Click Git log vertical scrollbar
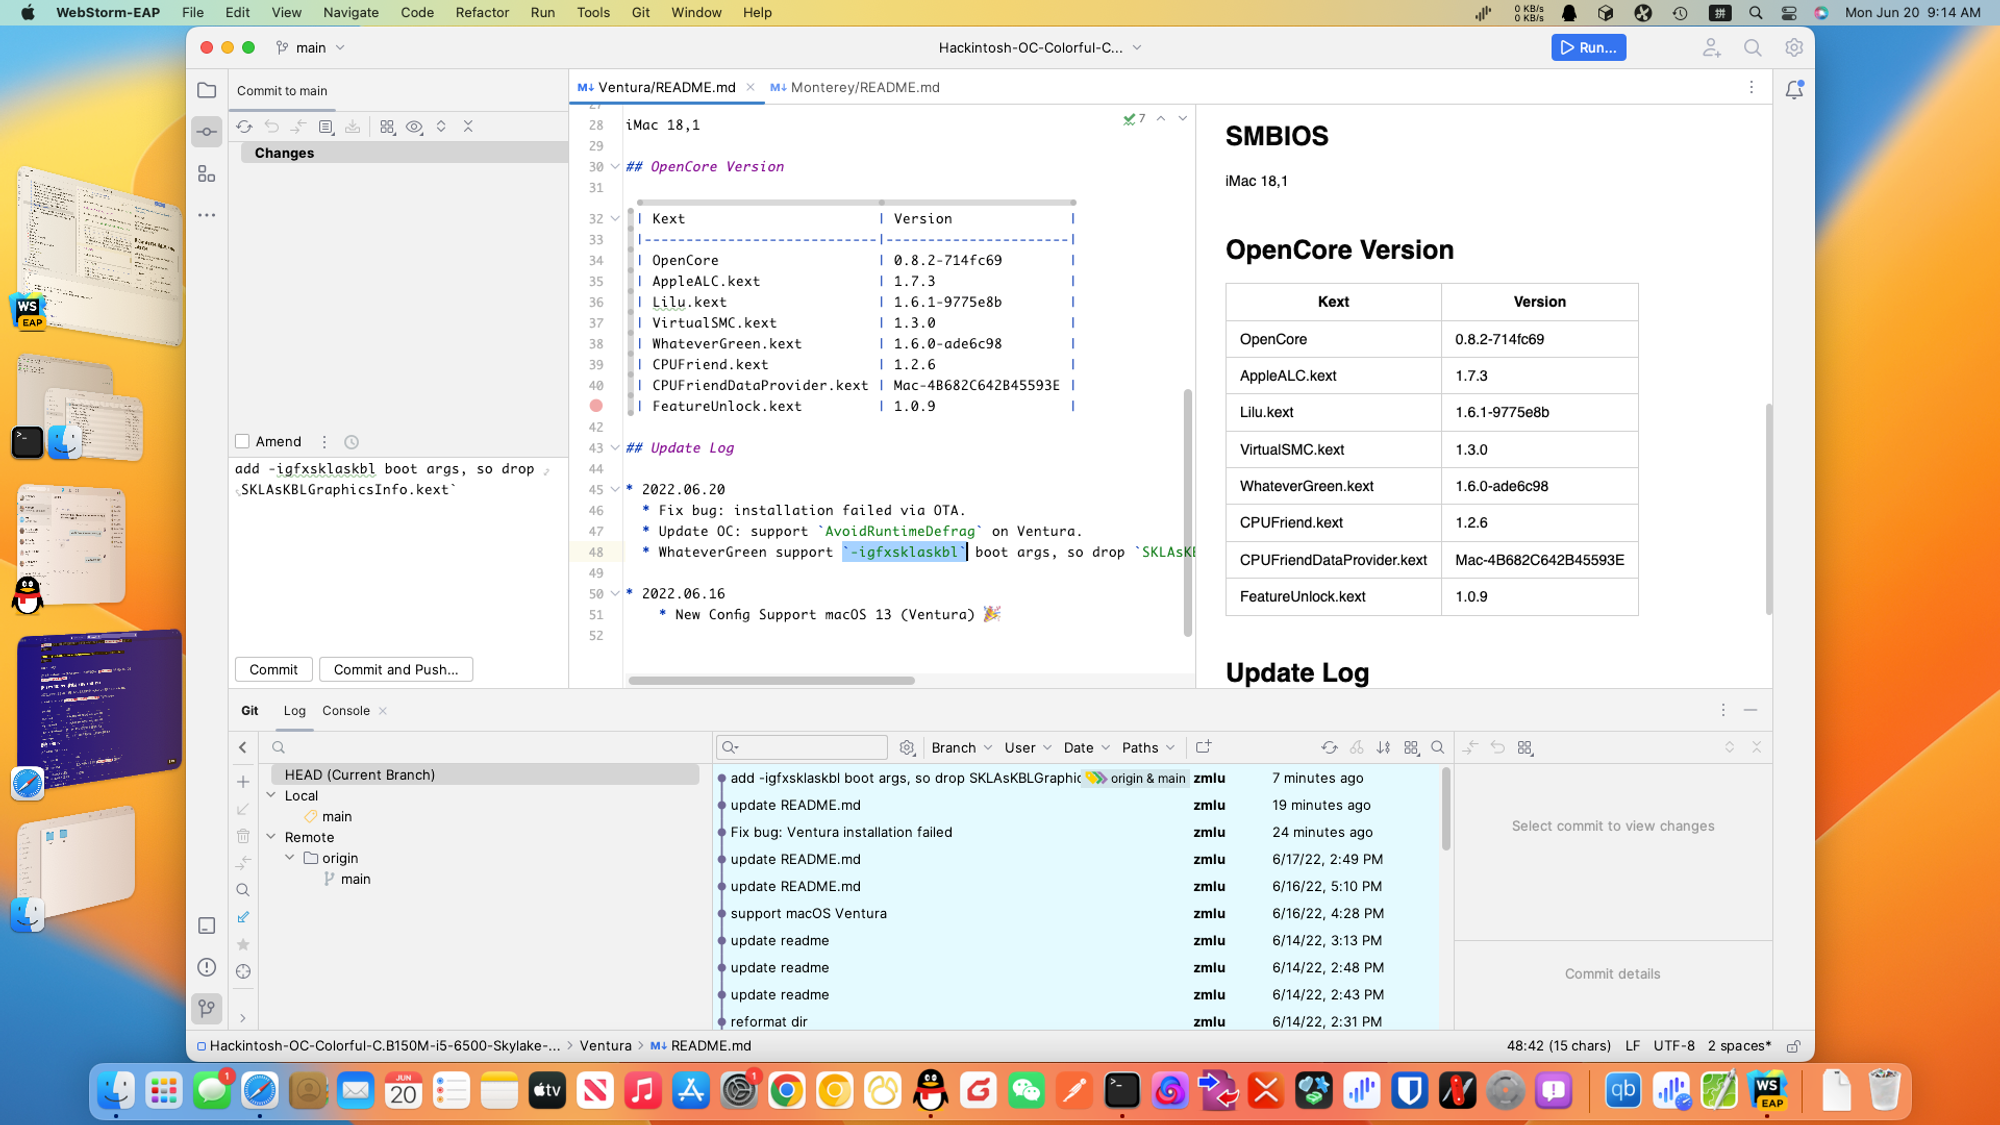The width and height of the screenshot is (2000, 1125). pyautogui.click(x=1445, y=809)
